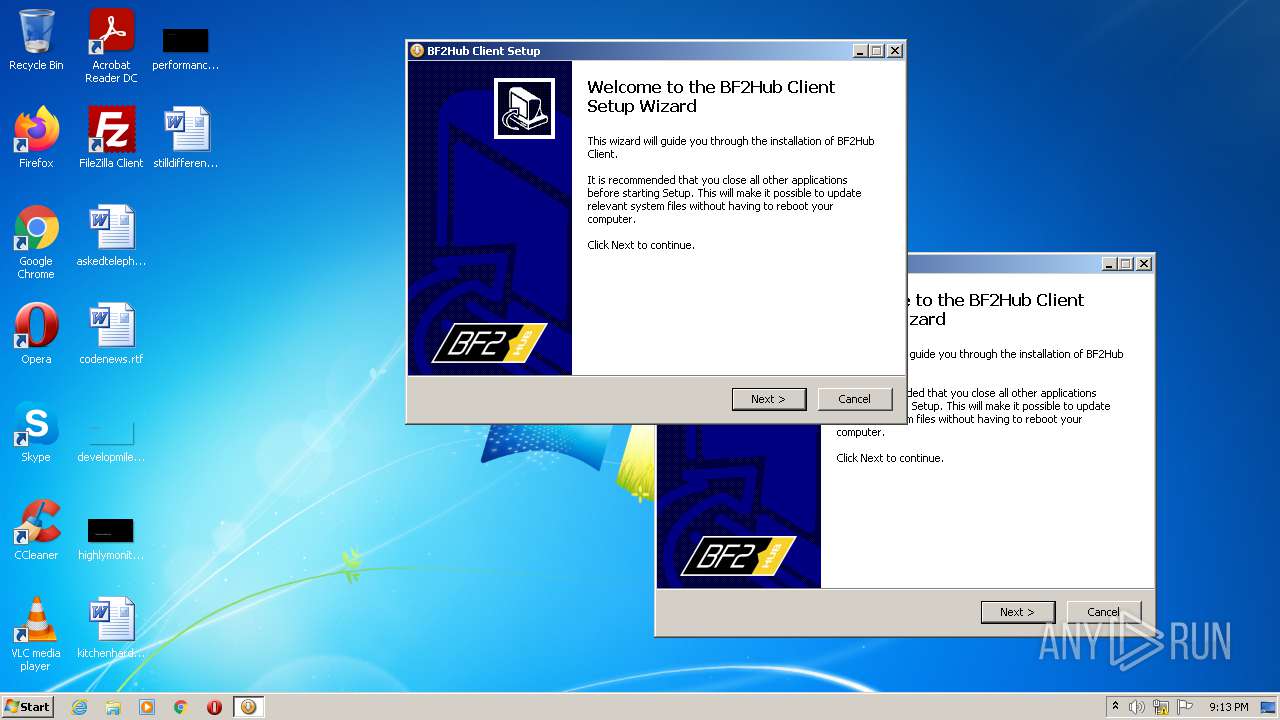Screen dimensions: 1280x720
Task: Launch Opera desktop shortcut
Action: (x=36, y=334)
